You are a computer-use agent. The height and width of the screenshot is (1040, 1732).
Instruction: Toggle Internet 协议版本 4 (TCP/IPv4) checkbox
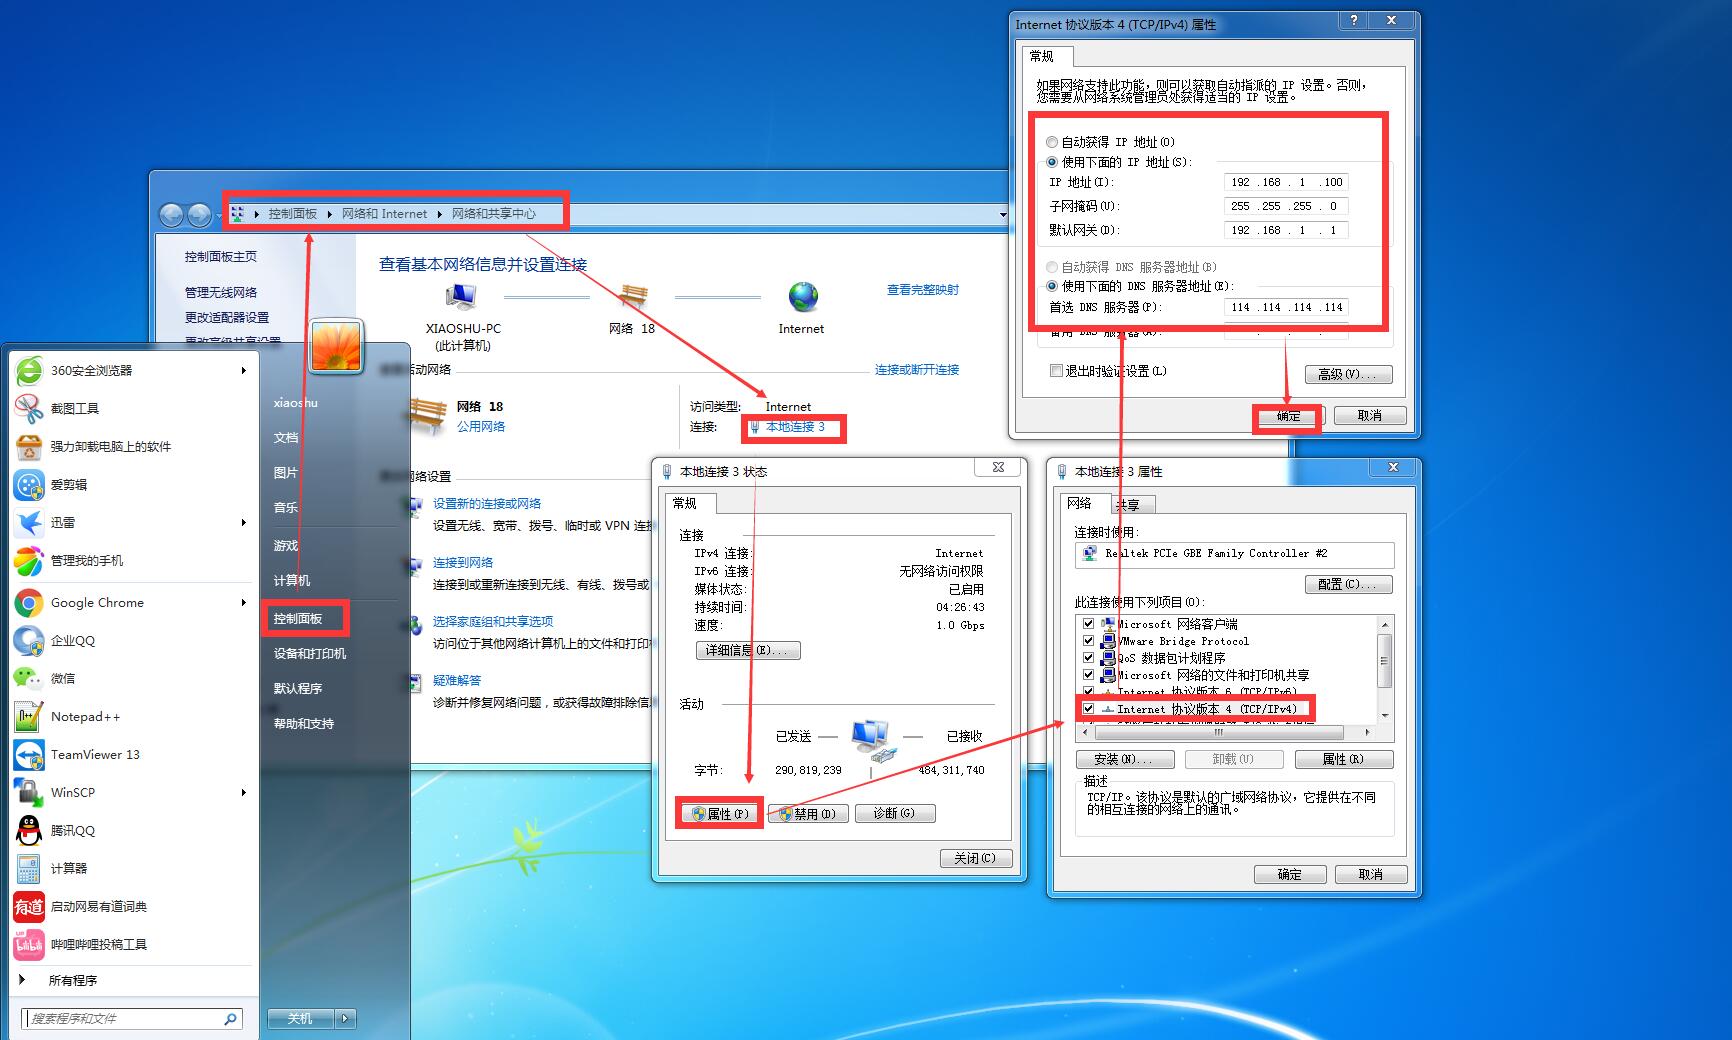tap(1089, 709)
